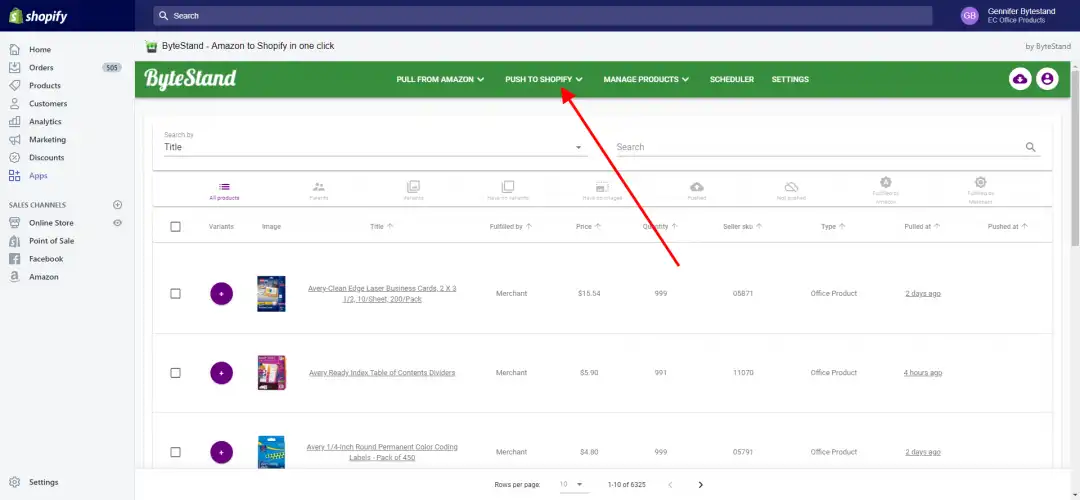Open Apps in sidebar
Viewport: 1080px width, 500px height.
[x=39, y=176]
